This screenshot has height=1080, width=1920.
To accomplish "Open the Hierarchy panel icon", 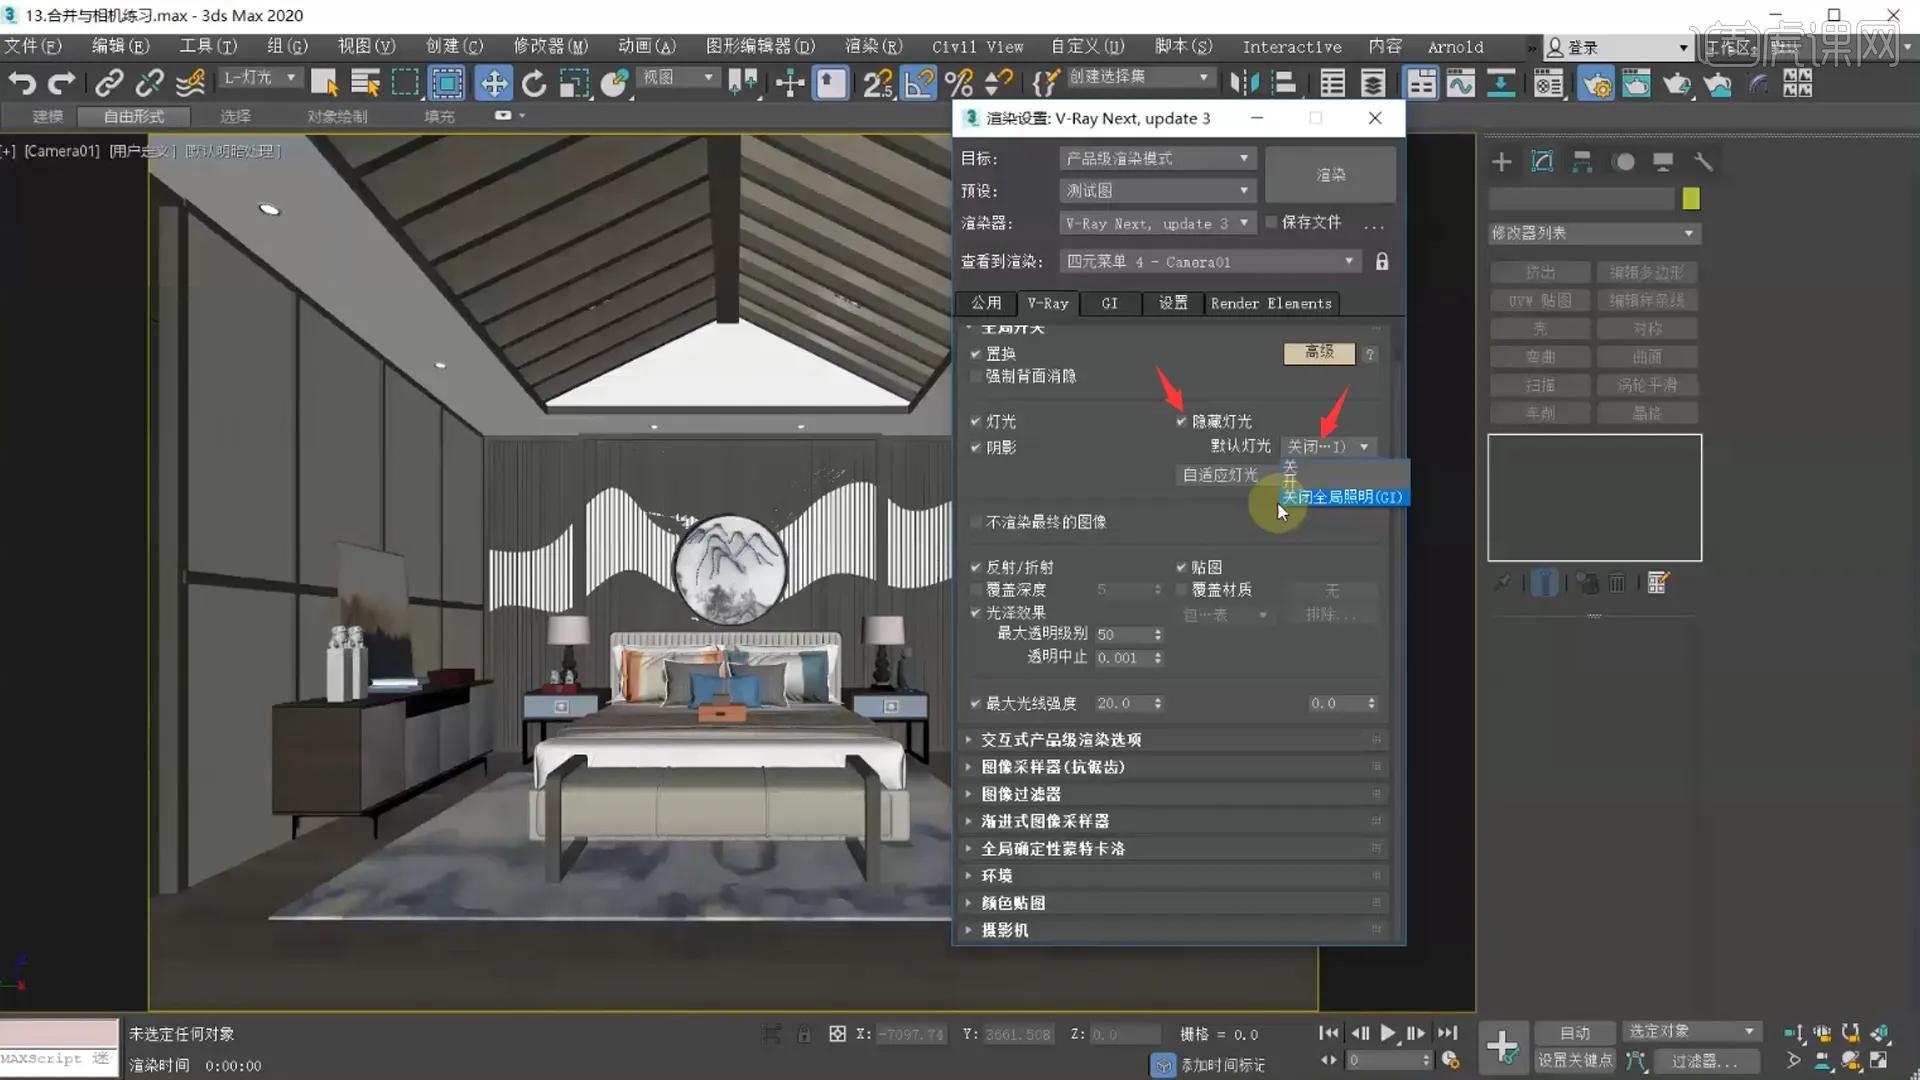I will pyautogui.click(x=1582, y=162).
